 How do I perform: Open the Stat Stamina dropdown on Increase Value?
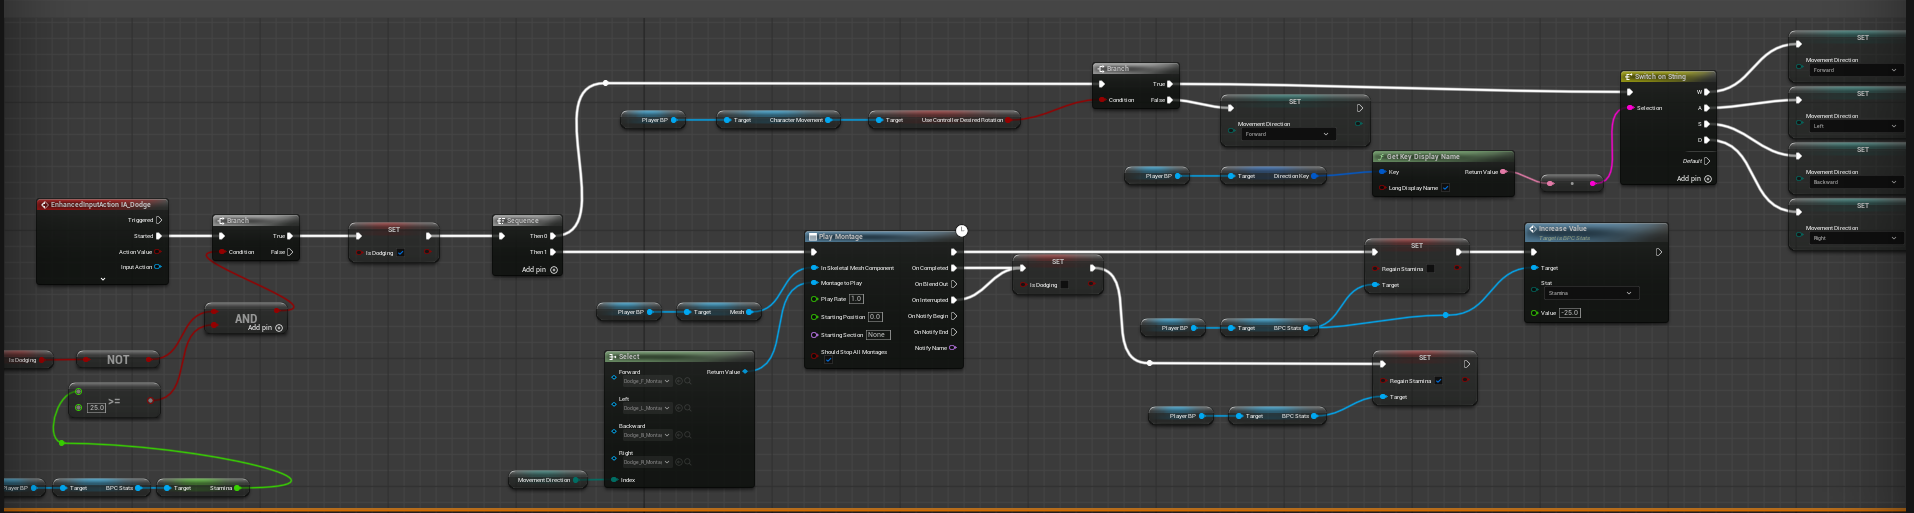1592,293
